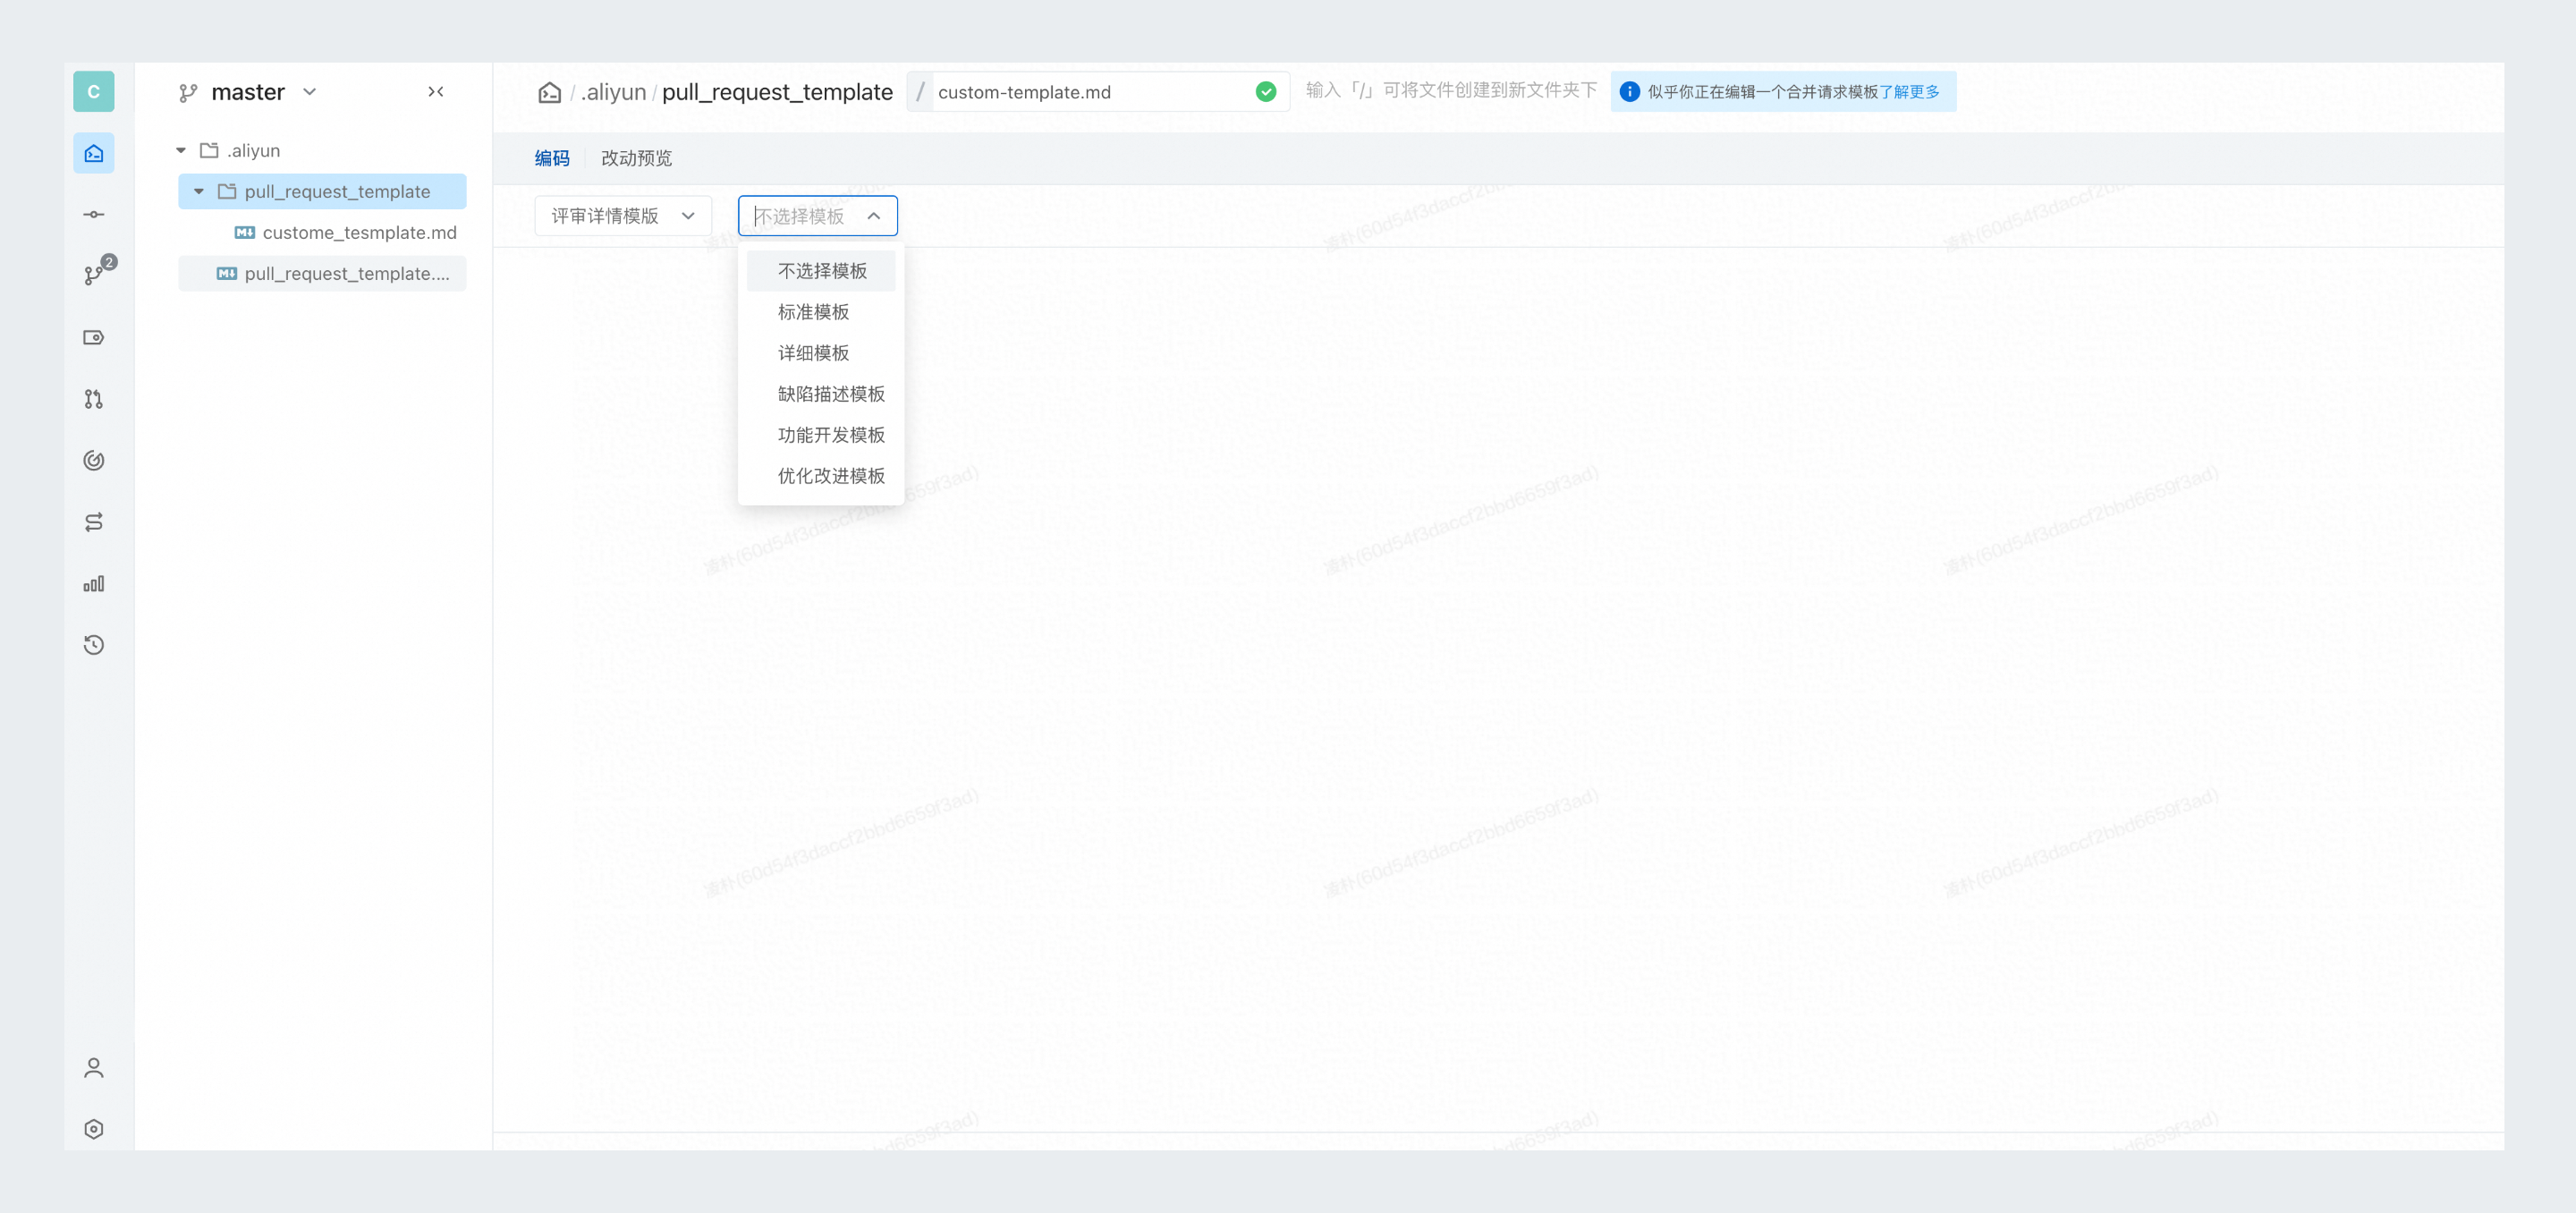Click the markdown icon of custome_tesmplate.md

pyautogui.click(x=244, y=233)
